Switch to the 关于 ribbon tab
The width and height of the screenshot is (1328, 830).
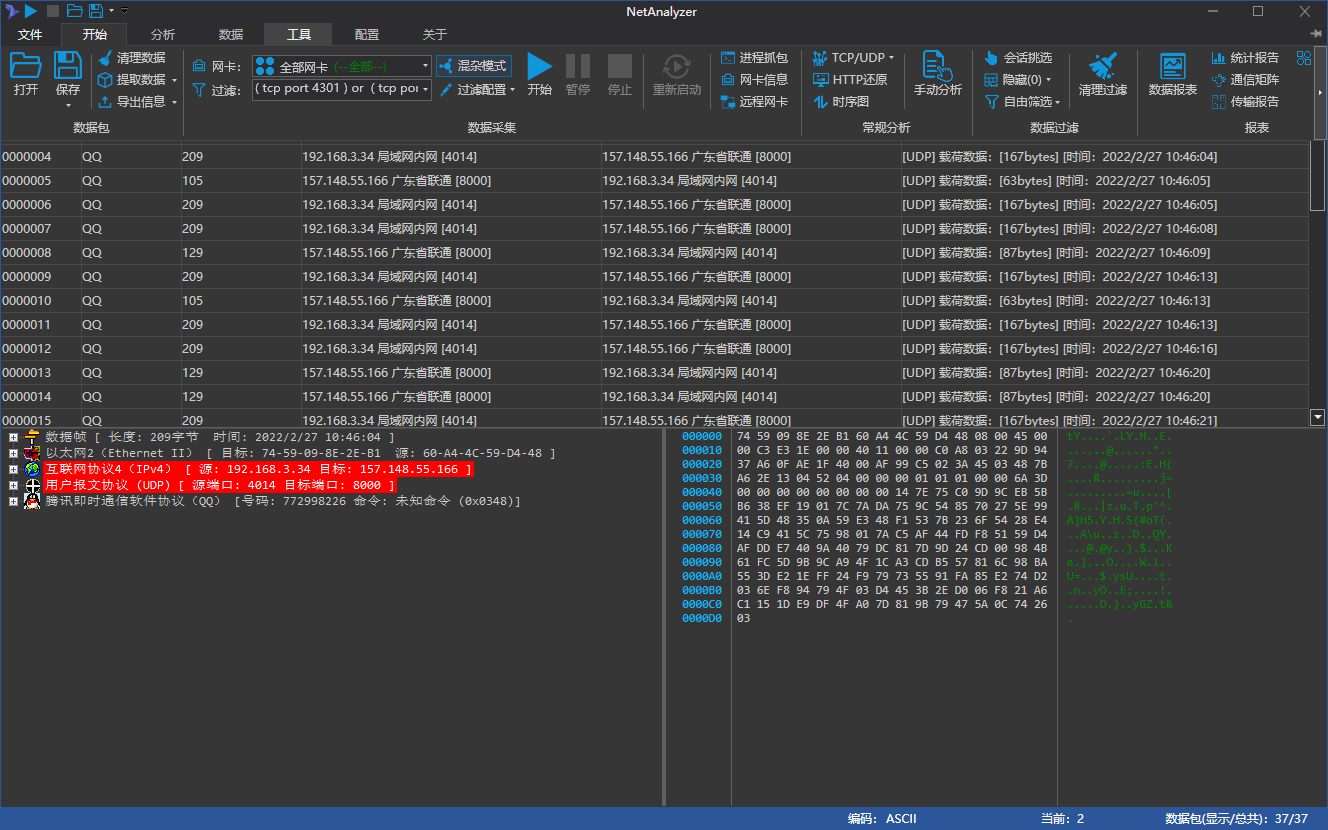(434, 34)
